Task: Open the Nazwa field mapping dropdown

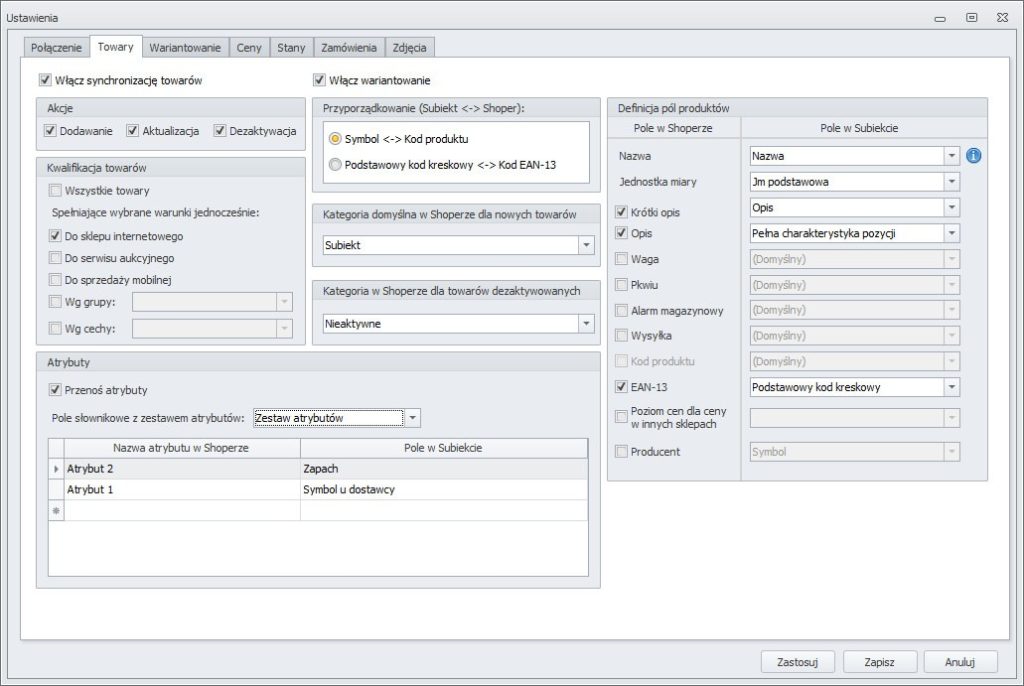Action: [x=952, y=155]
